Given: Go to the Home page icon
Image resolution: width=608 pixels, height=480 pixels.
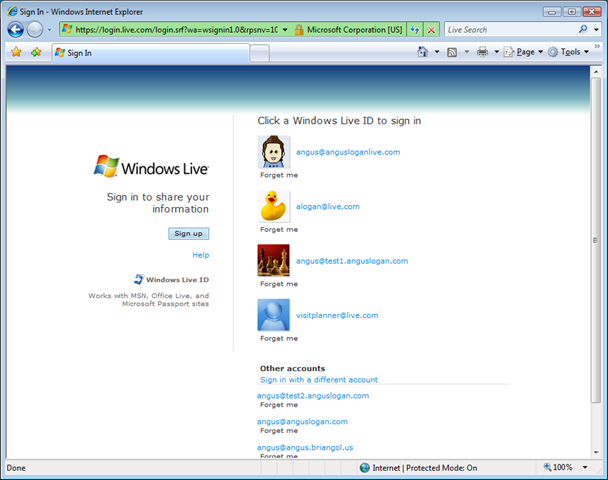Looking at the screenshot, I should [x=423, y=52].
